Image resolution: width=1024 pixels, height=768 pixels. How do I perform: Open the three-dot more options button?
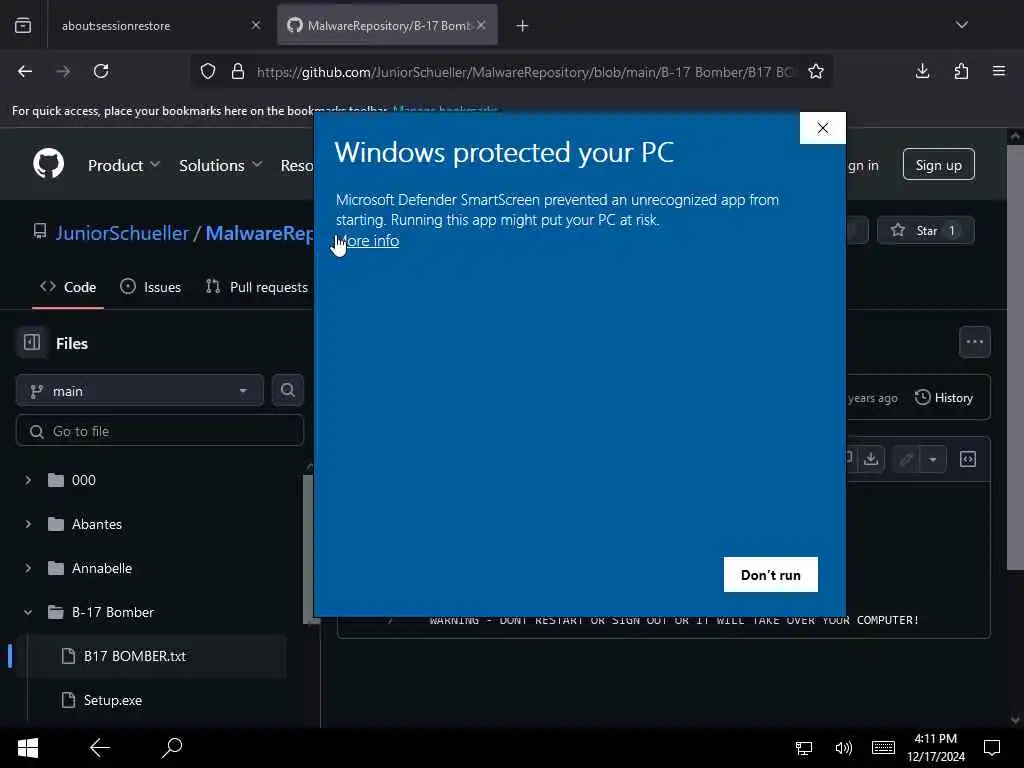tap(974, 342)
